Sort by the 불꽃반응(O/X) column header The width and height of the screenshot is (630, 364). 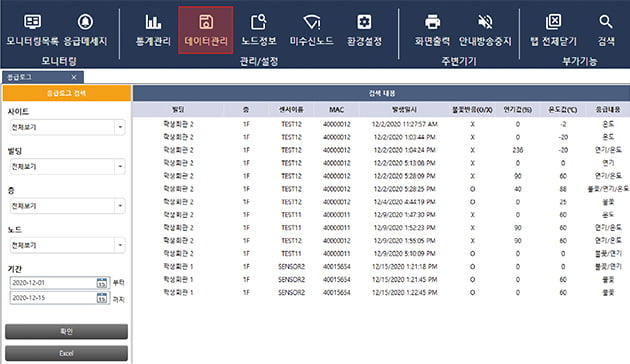472,109
